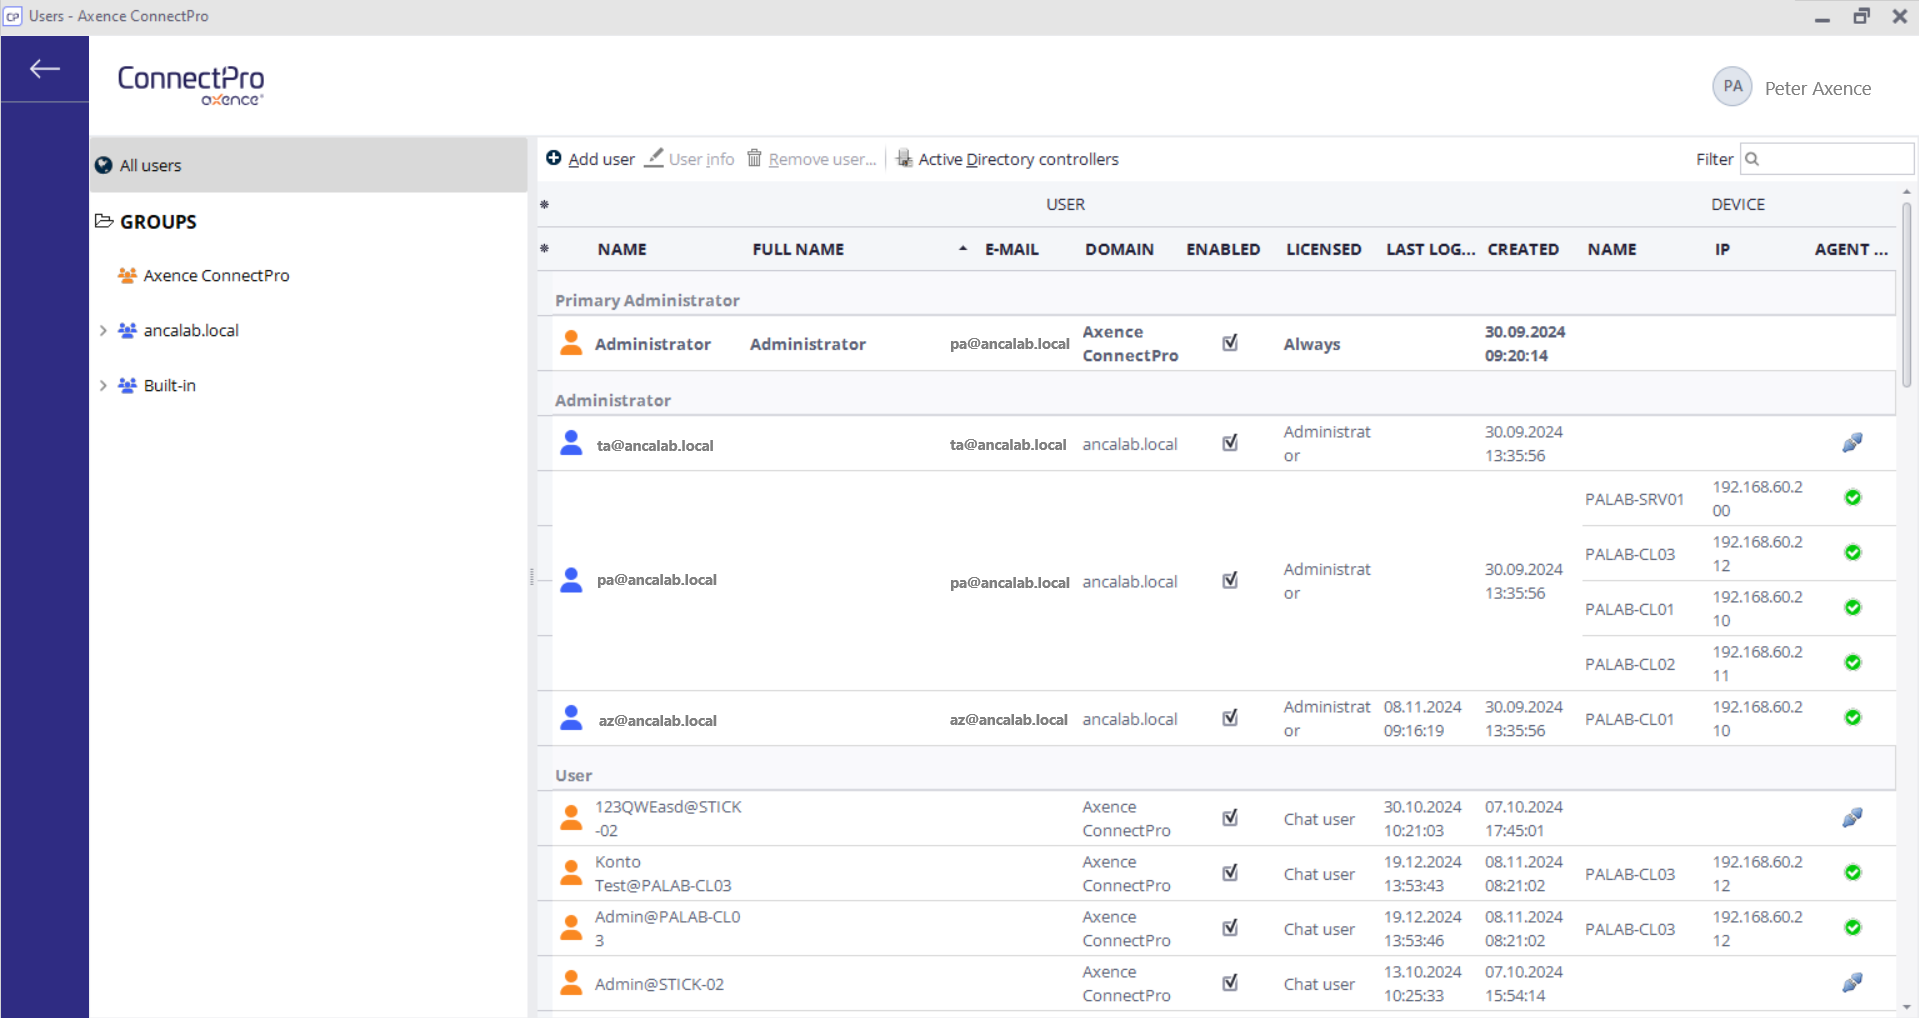Click Active Directory controllers button
This screenshot has width=1919, height=1018.
point(1017,159)
